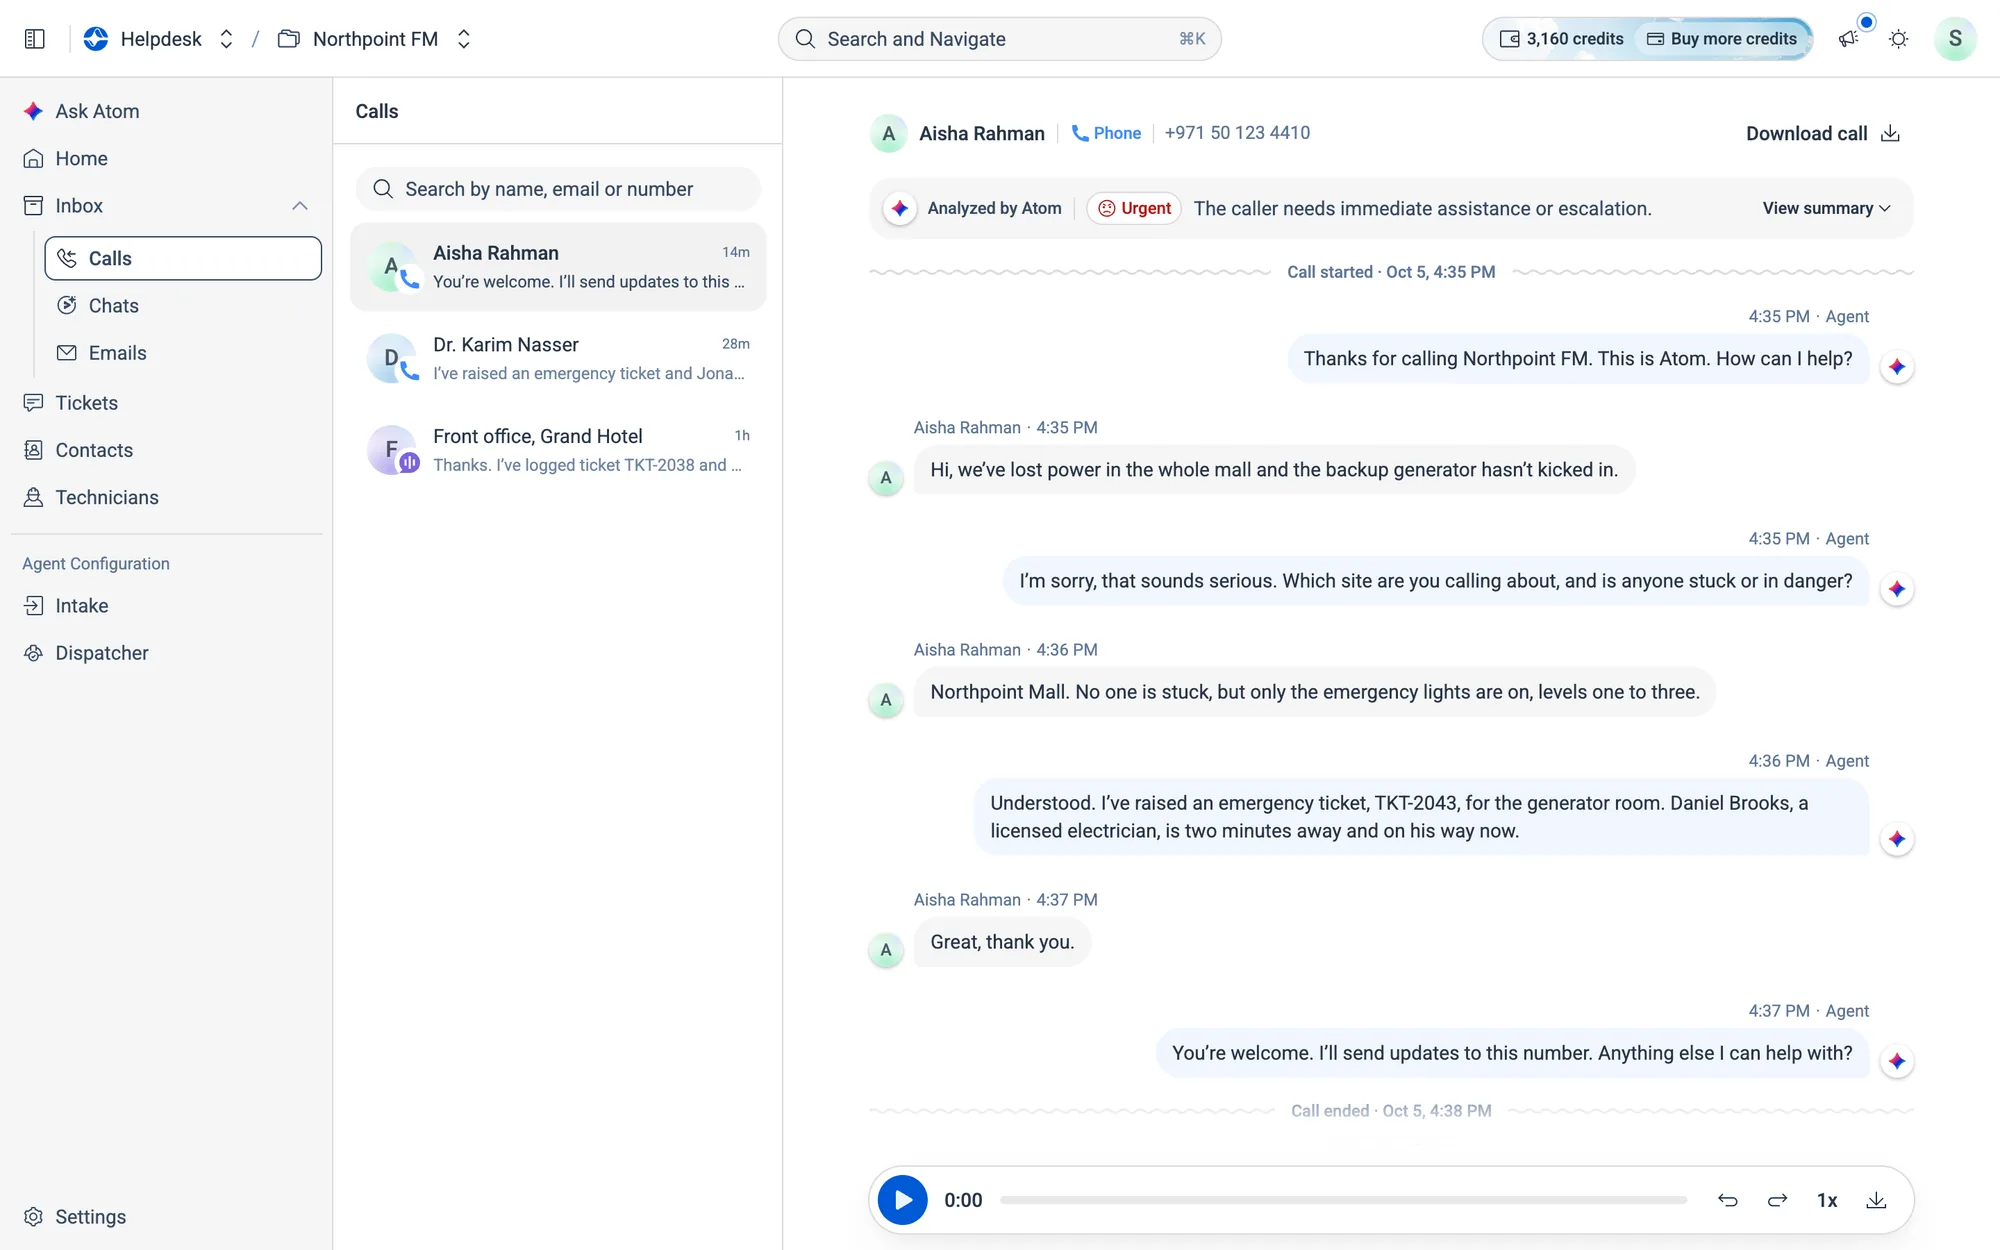Click the Phone channel label
The height and width of the screenshot is (1250, 2000).
1106,133
